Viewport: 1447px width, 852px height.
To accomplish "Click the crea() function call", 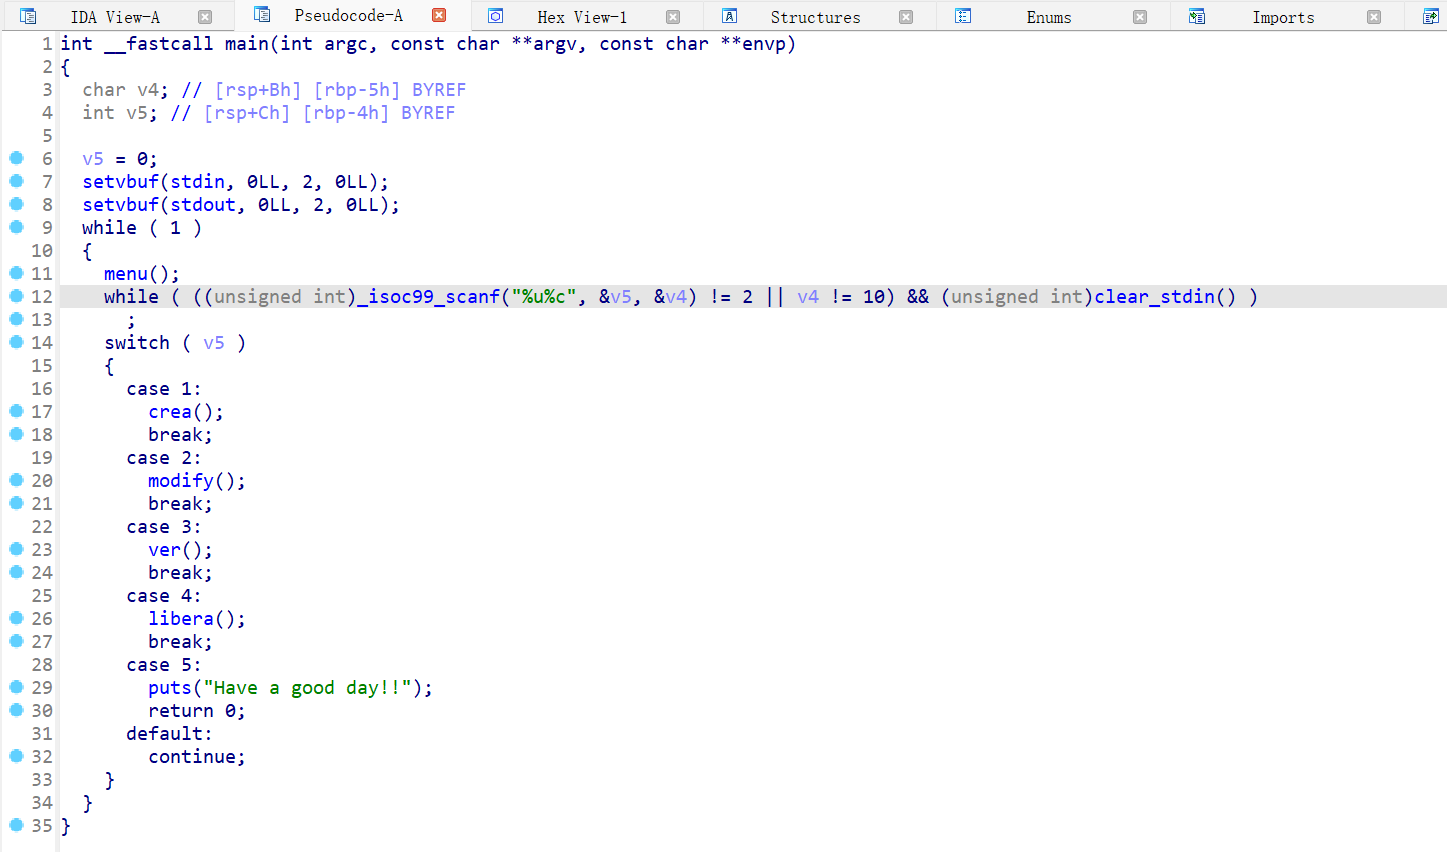I will pos(170,412).
